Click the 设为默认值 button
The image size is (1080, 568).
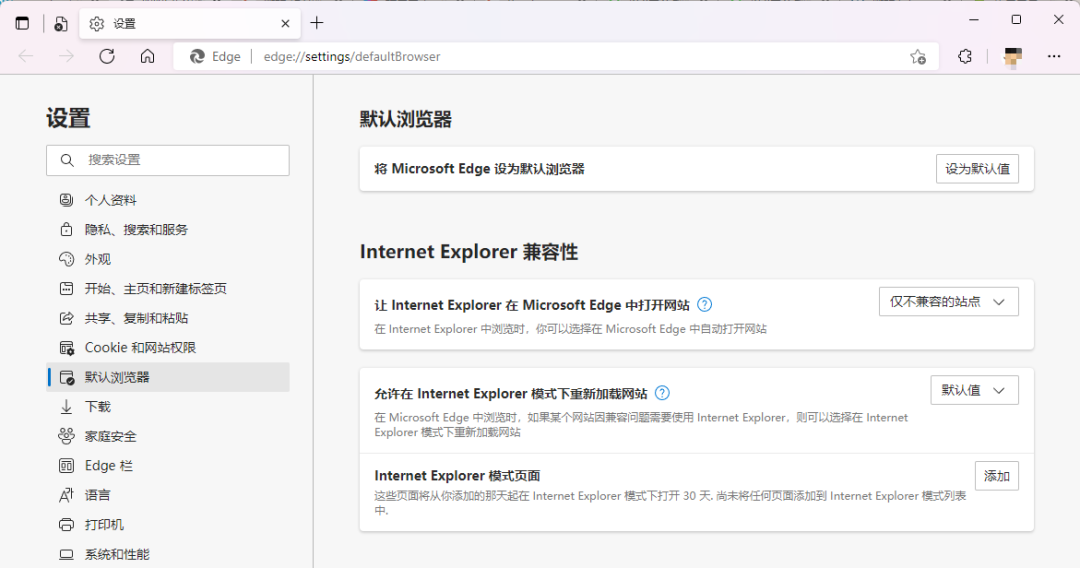(977, 169)
